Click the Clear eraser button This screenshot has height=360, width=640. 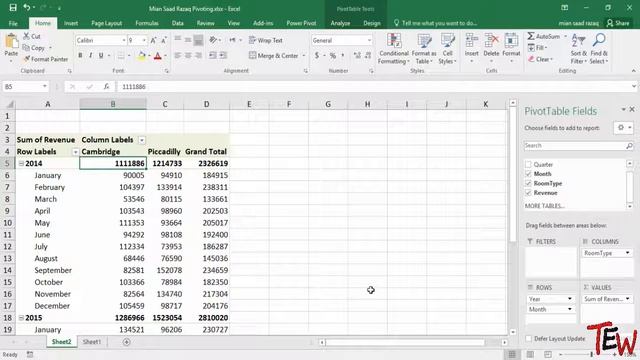pyautogui.click(x=540, y=59)
